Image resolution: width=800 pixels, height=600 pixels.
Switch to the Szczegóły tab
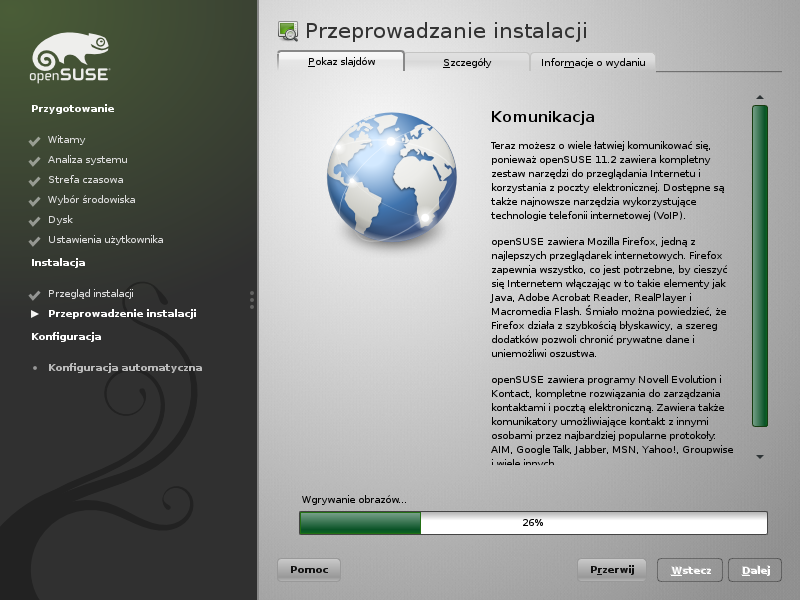pyautogui.click(x=467, y=62)
